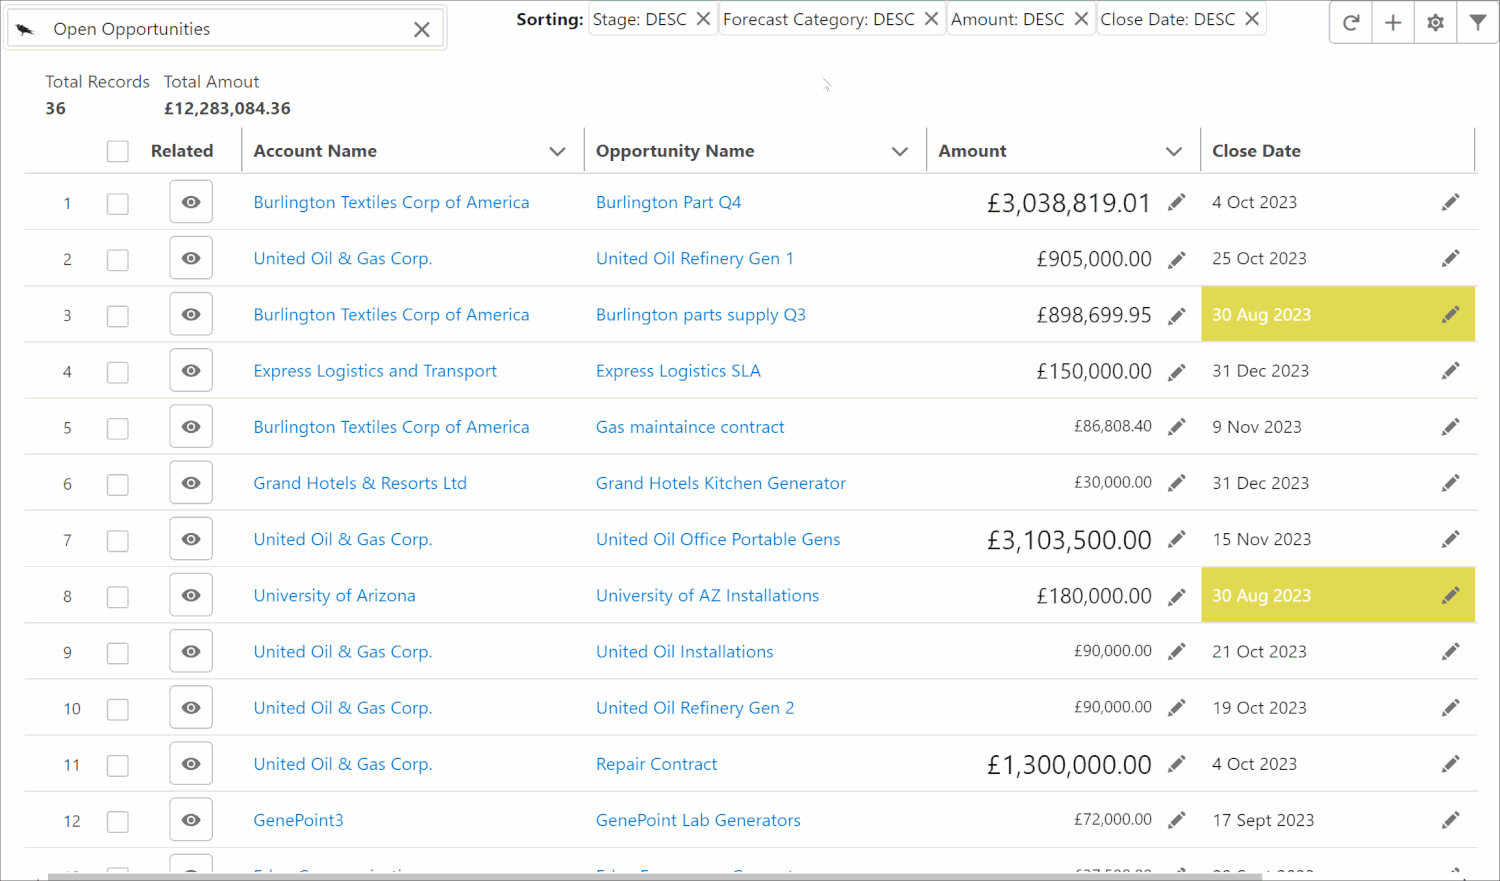Image resolution: width=1500 pixels, height=881 pixels.
Task: Click the Related column header
Action: coord(182,151)
